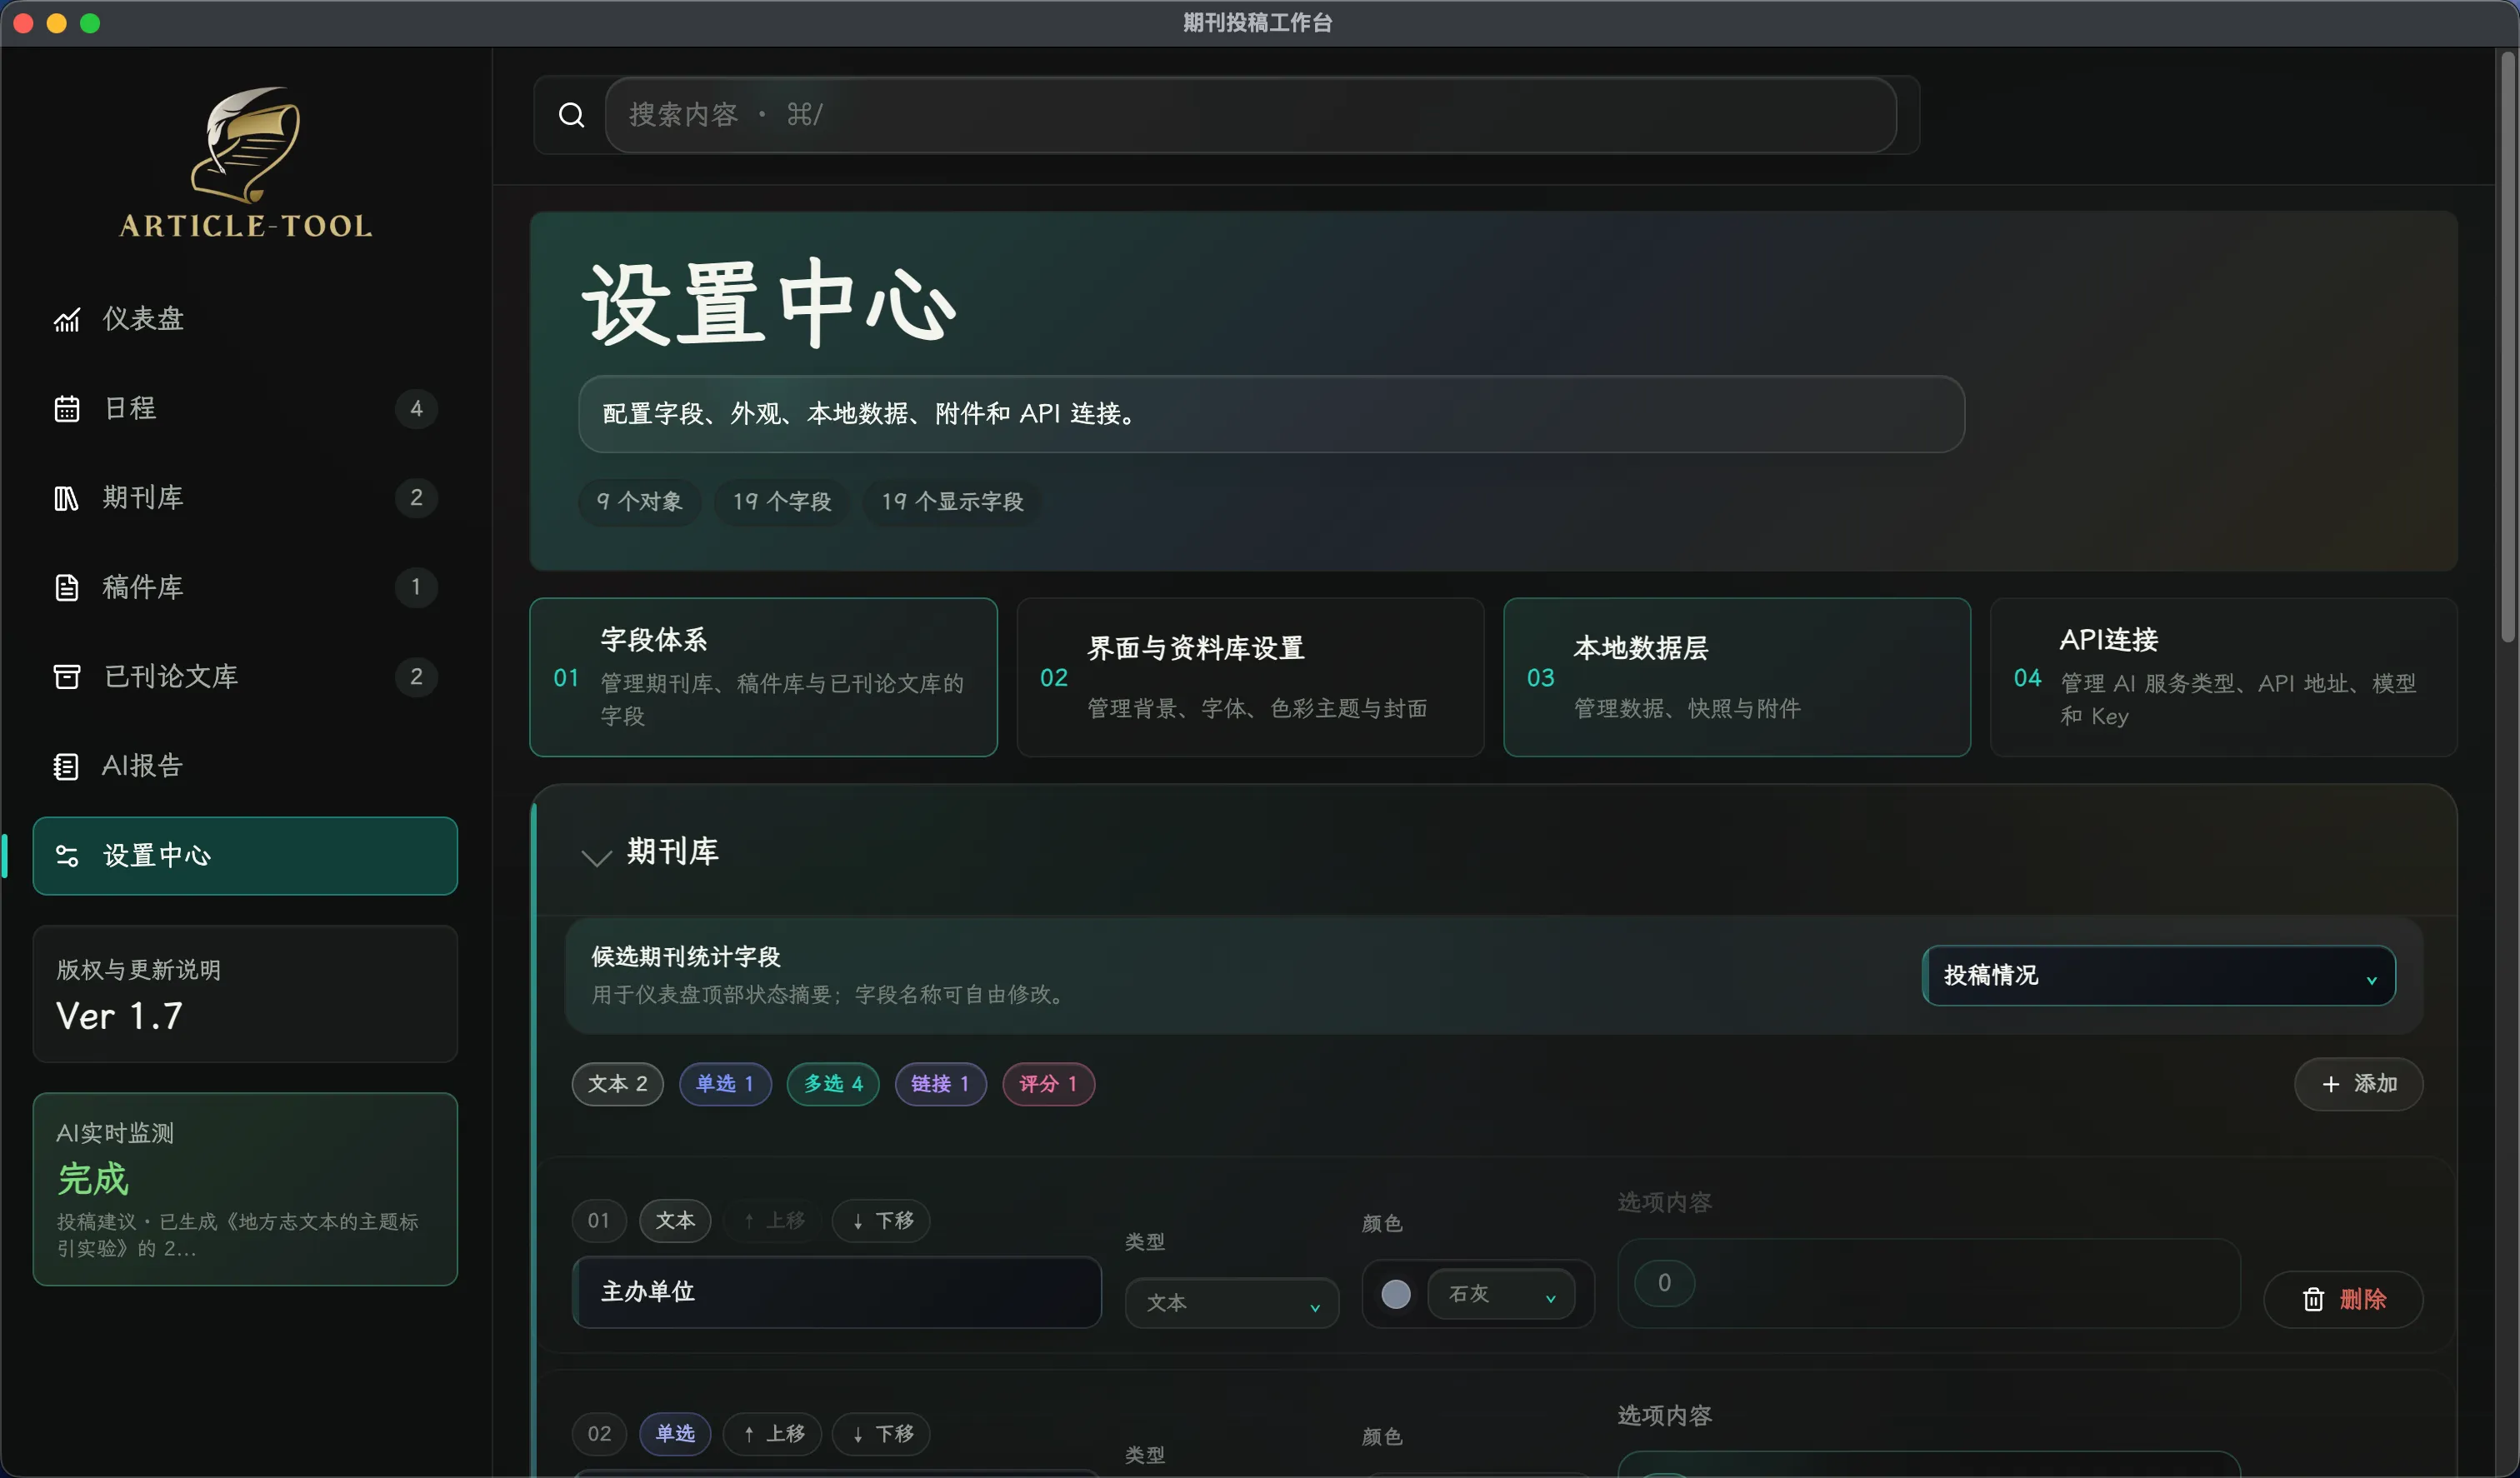Screen dimensions: 2520x1478
Task: Click the 设置中心 page title
Action: click(x=768, y=303)
